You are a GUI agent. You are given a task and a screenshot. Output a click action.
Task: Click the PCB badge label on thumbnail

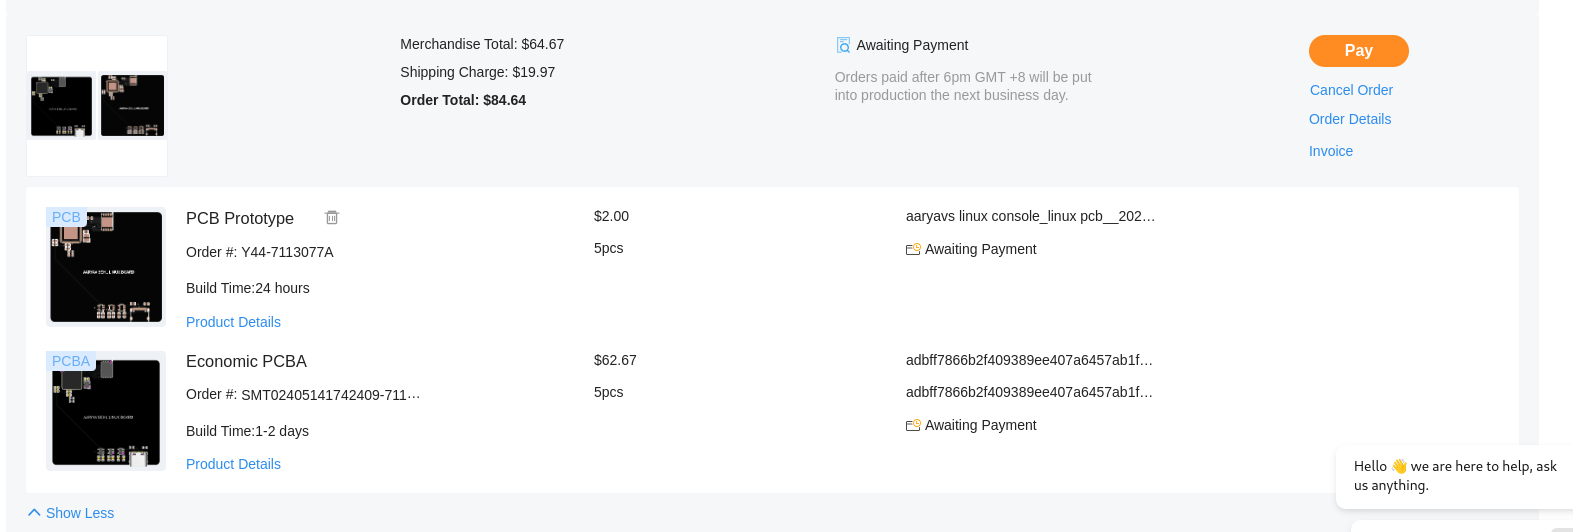[x=66, y=217]
